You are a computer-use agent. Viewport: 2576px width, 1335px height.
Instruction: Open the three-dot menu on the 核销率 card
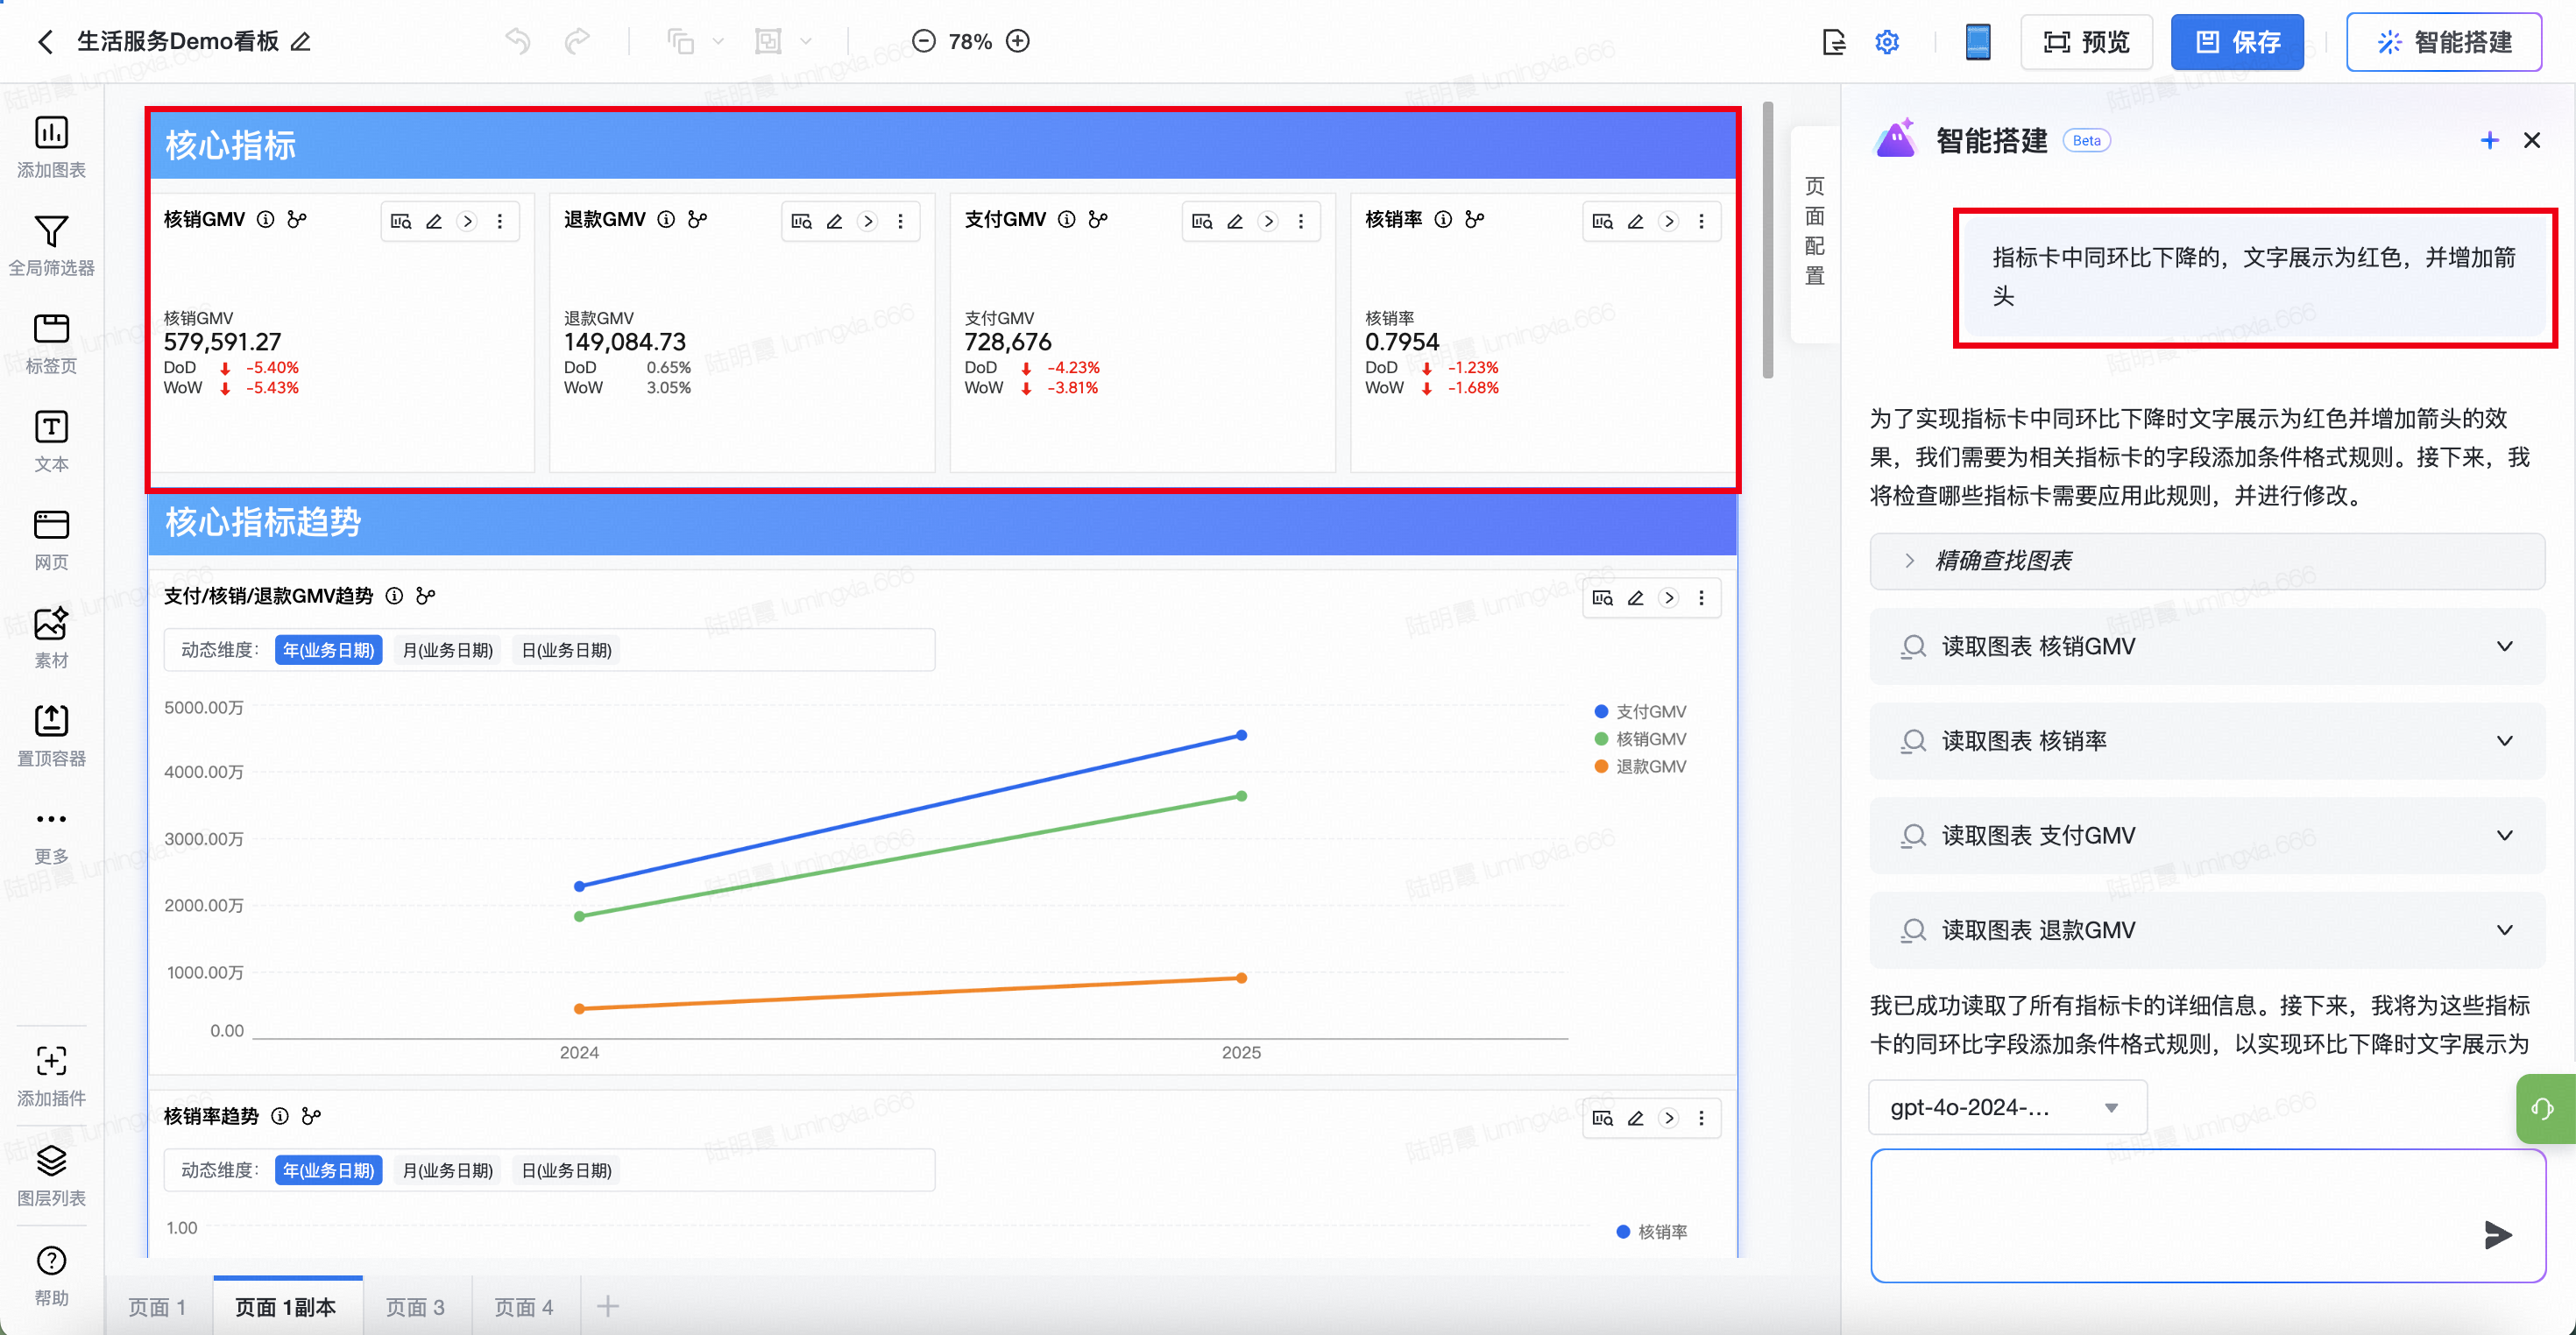tap(1701, 221)
